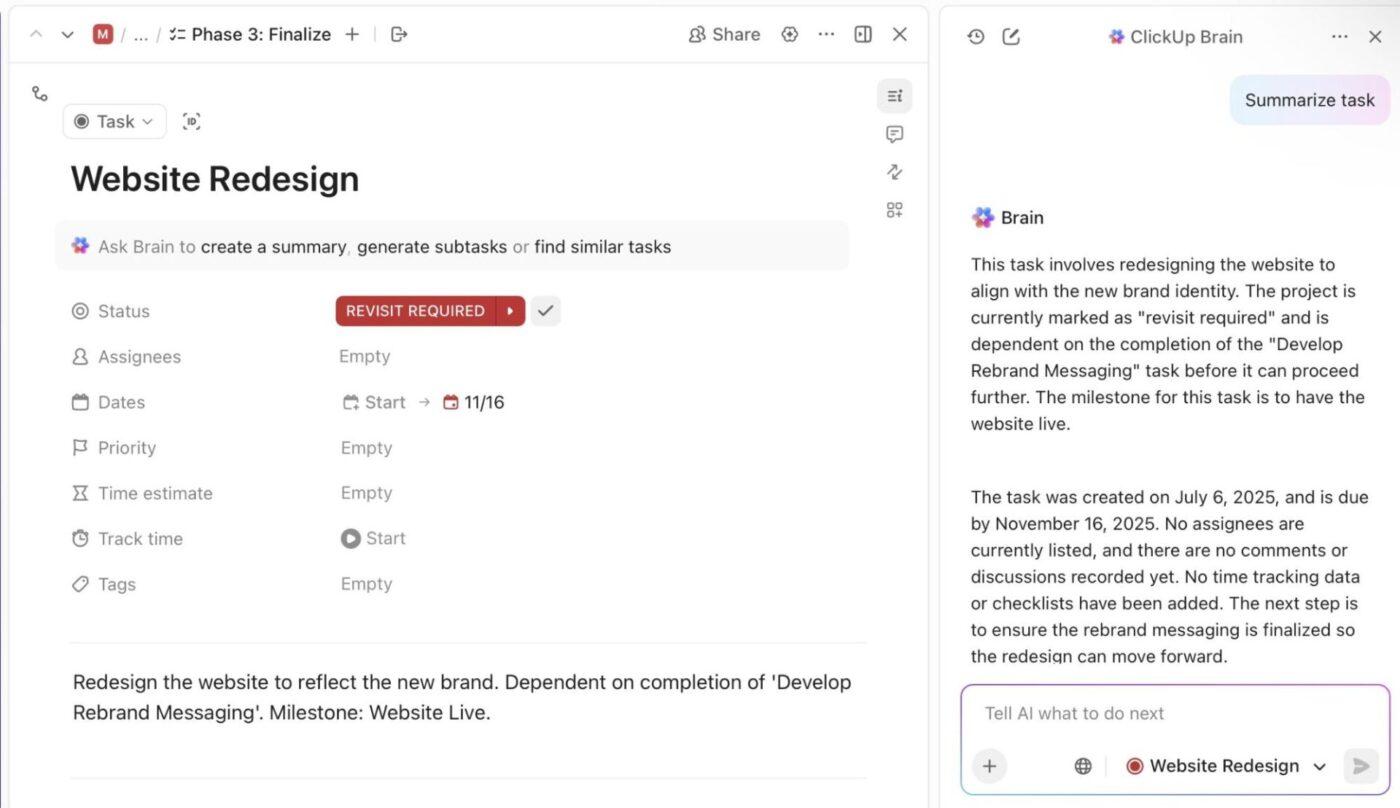1400x808 pixels.
Task: Toggle the right sidebar layout panel
Action: [x=862, y=34]
